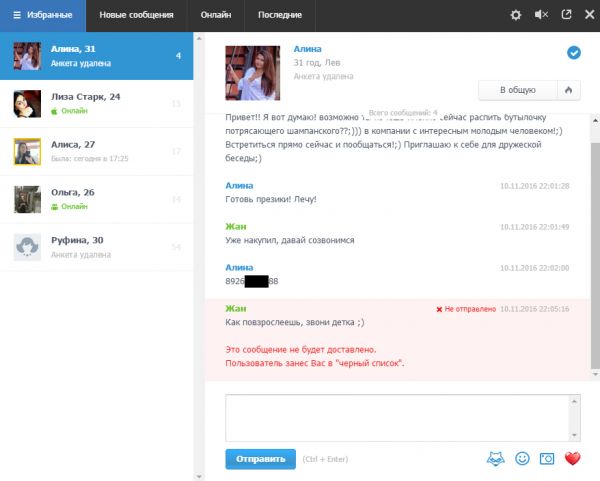Click the В общую button
Screen dimensions: 600x481
pyautogui.click(x=518, y=90)
